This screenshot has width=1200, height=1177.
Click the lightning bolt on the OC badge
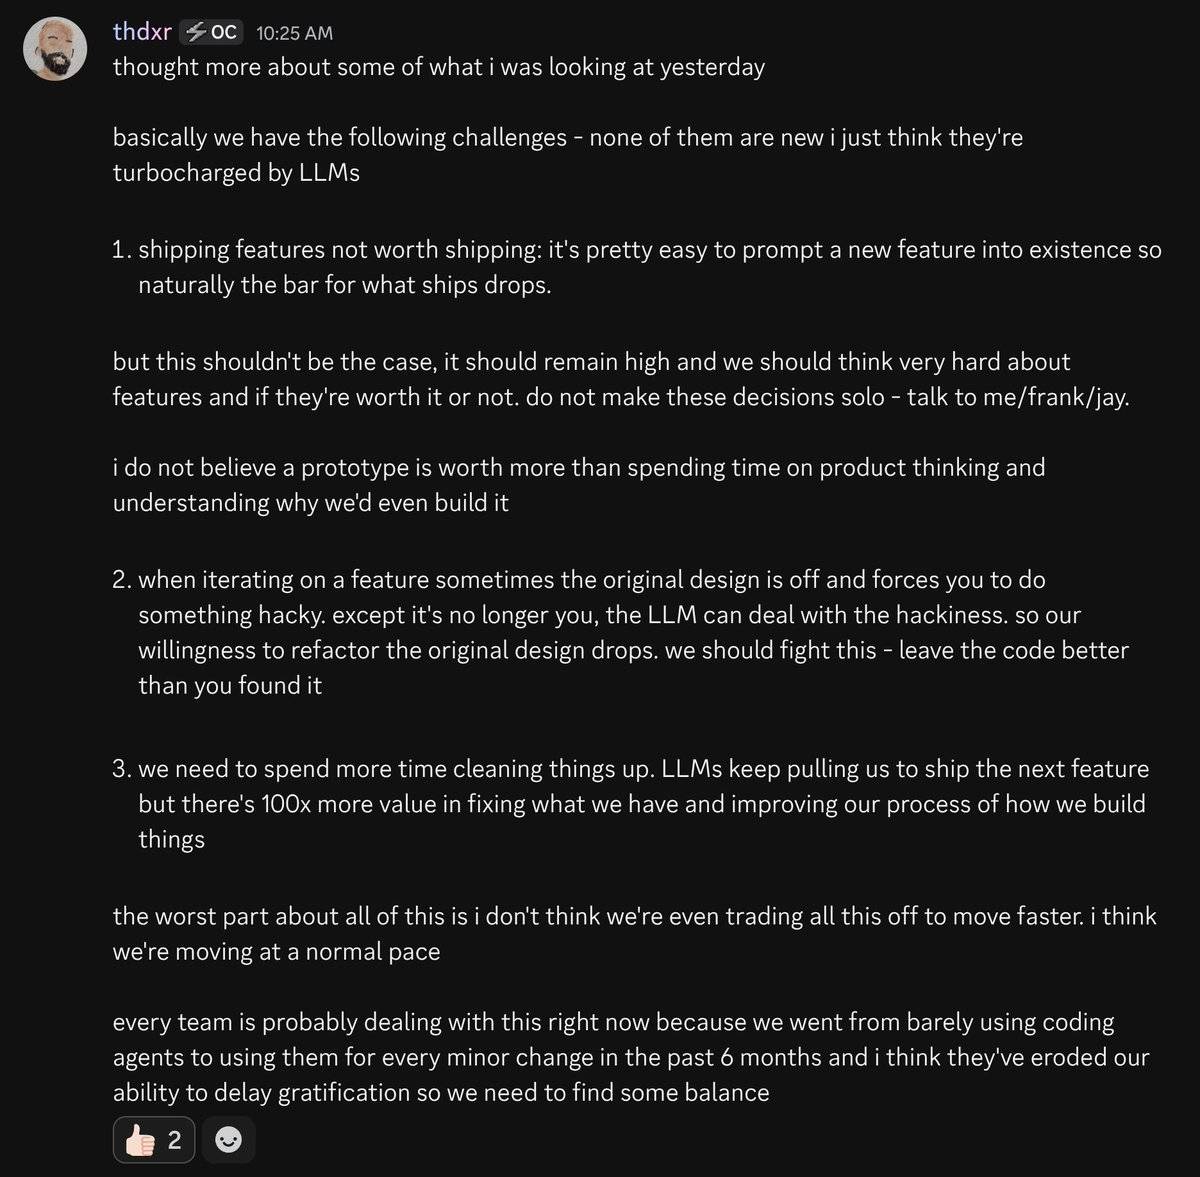click(x=196, y=32)
